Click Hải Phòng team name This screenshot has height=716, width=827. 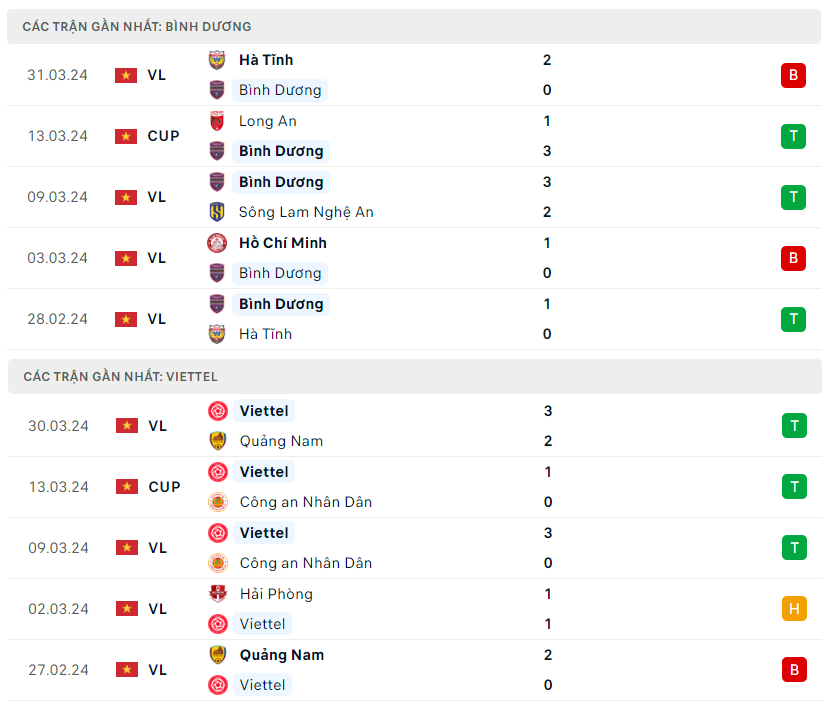[276, 594]
